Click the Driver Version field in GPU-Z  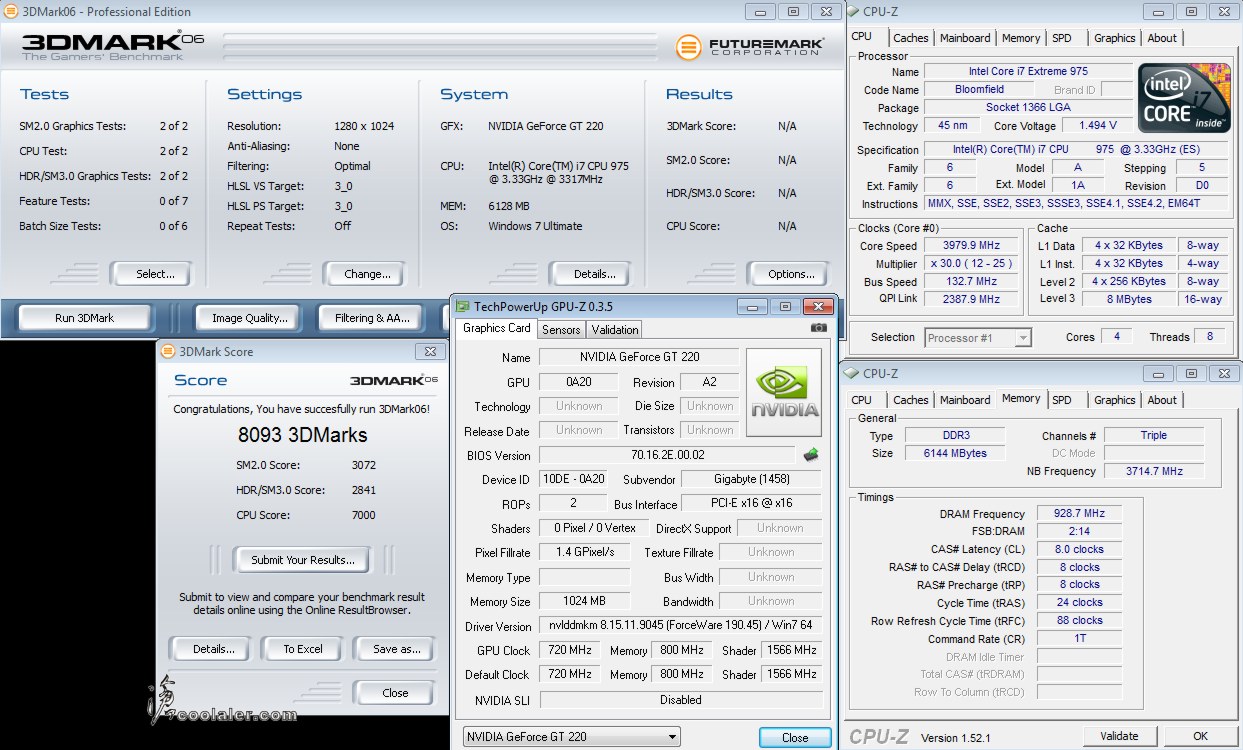click(x=681, y=626)
